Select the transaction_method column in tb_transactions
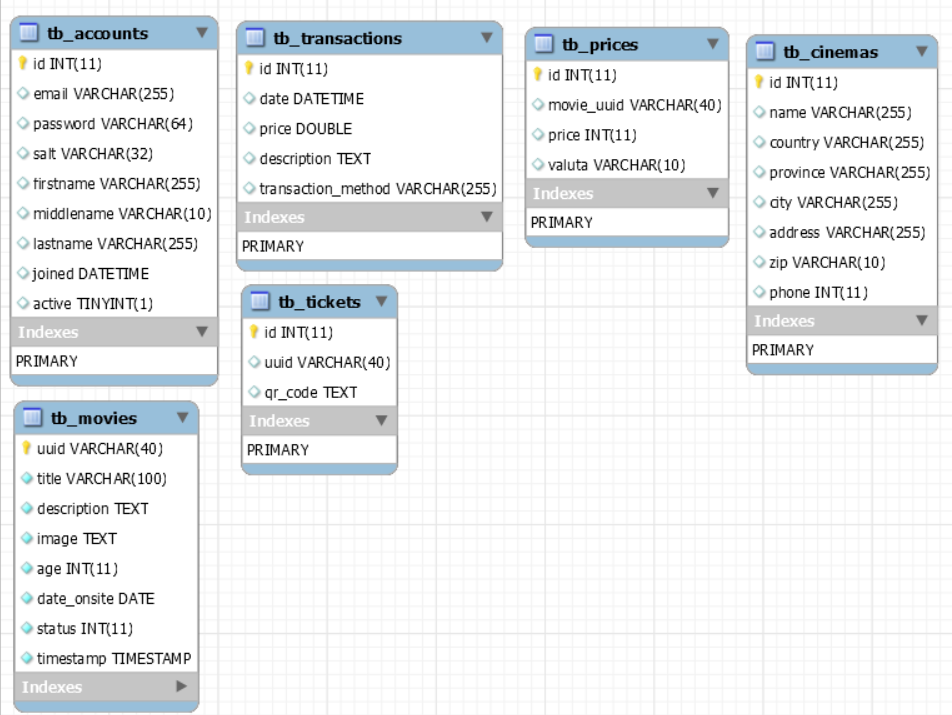 click(377, 188)
